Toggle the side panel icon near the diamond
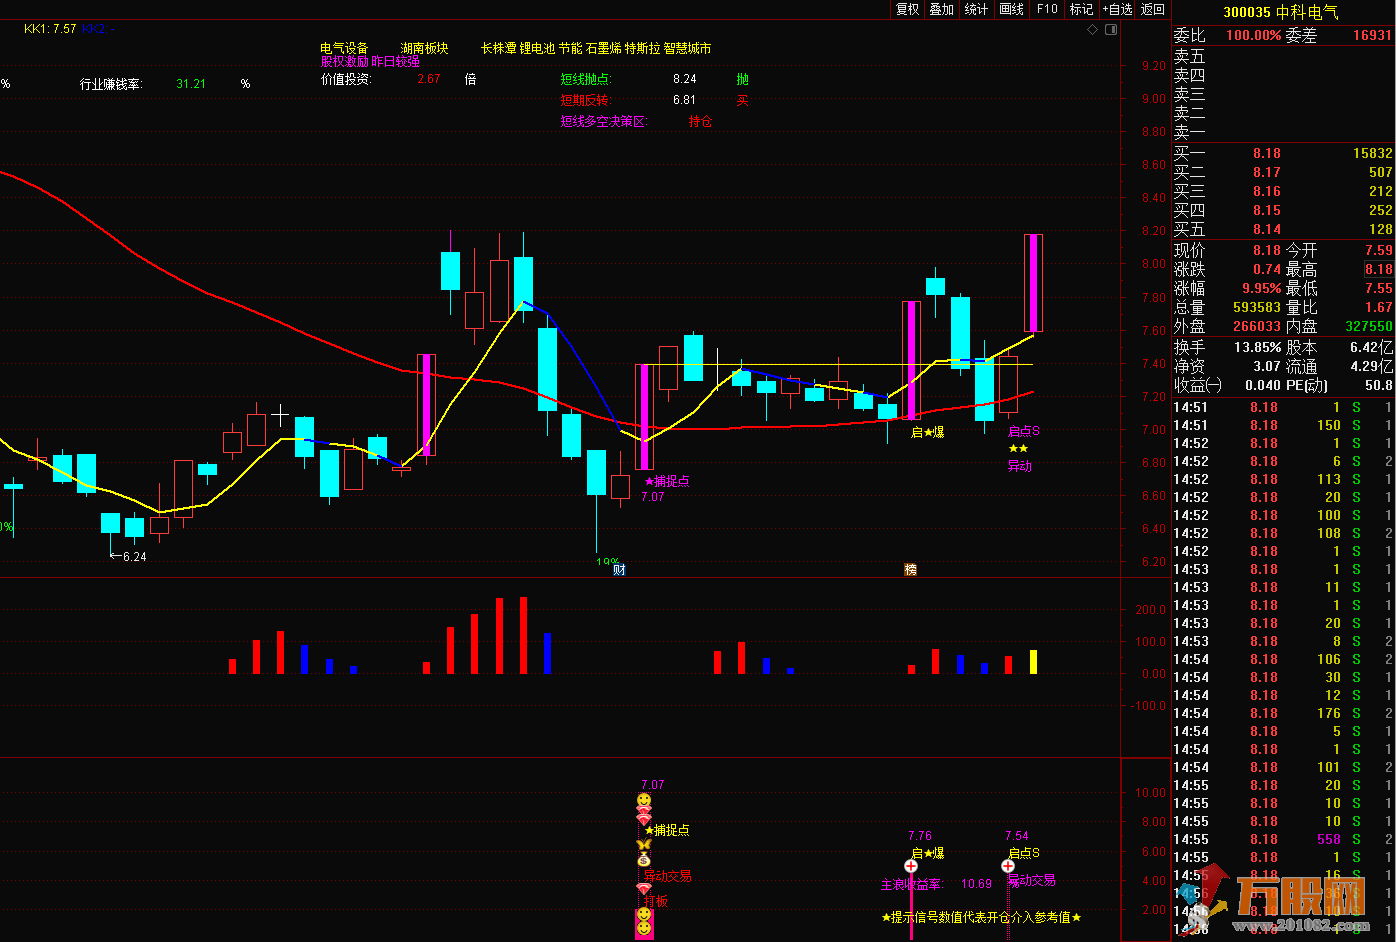 coord(1111,30)
